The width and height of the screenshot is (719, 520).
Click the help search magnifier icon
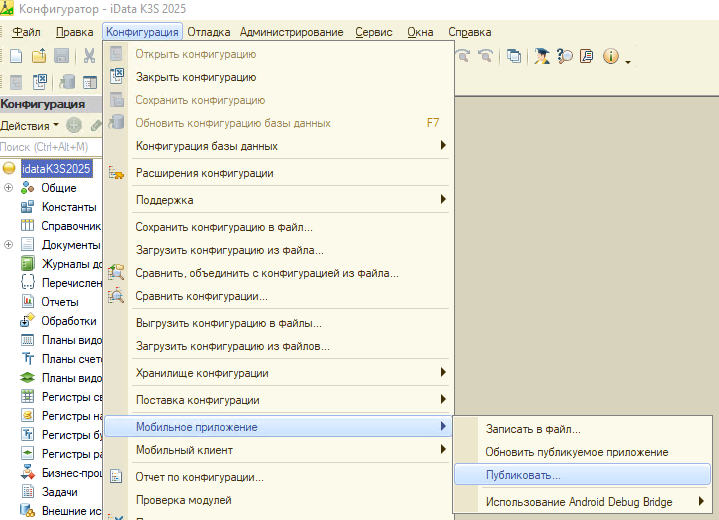pyautogui.click(x=565, y=57)
